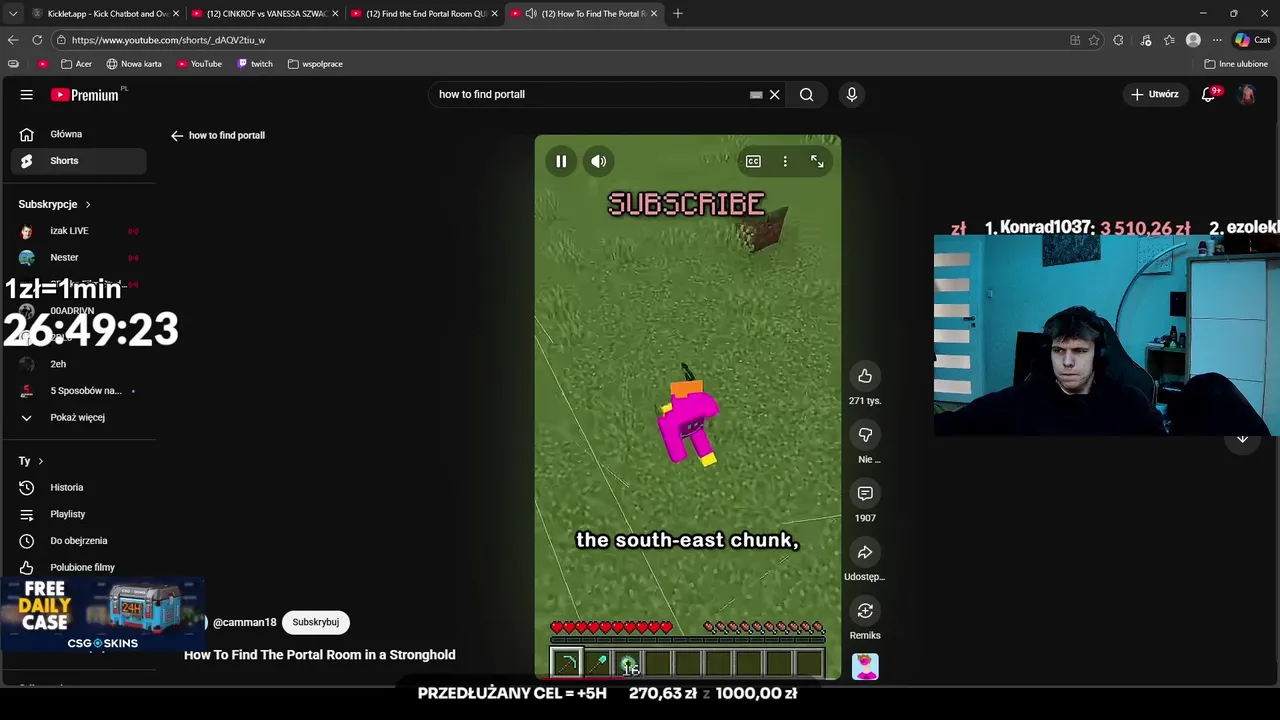Screen dimensions: 1280x720
Task: Open Do obejrzenia watch later list
Action: click(78, 541)
